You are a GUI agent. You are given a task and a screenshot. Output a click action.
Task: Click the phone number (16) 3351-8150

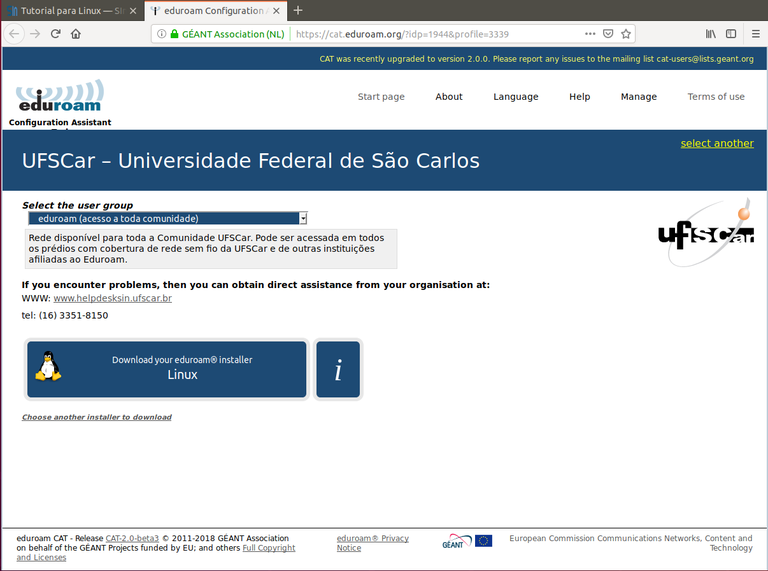(x=73, y=315)
